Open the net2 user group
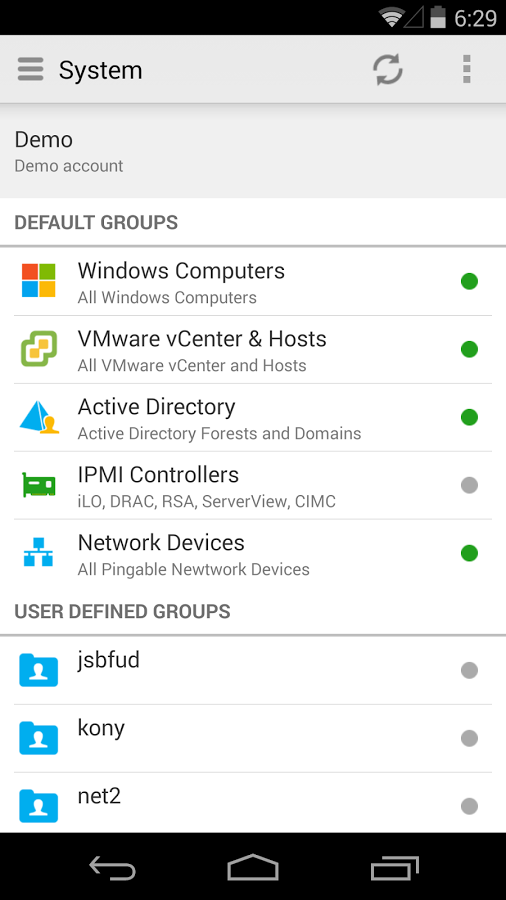 253,803
